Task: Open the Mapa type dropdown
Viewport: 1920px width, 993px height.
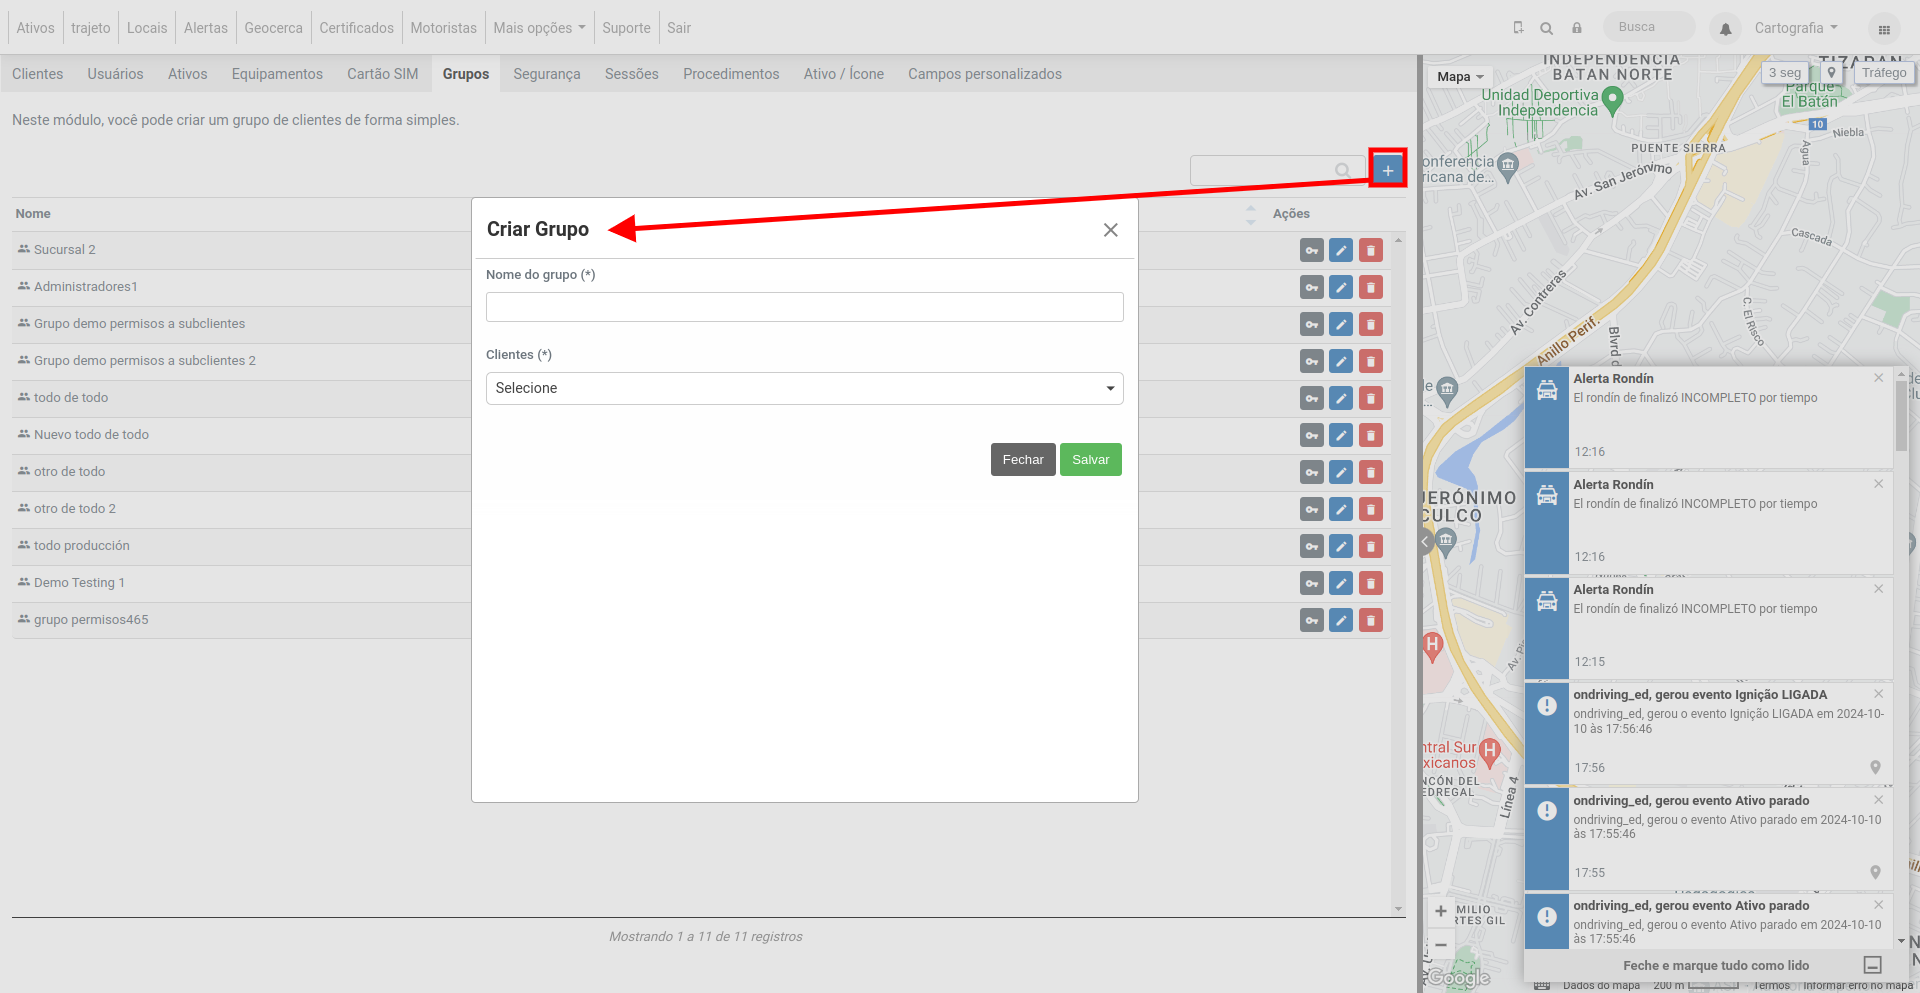Action: pyautogui.click(x=1460, y=77)
